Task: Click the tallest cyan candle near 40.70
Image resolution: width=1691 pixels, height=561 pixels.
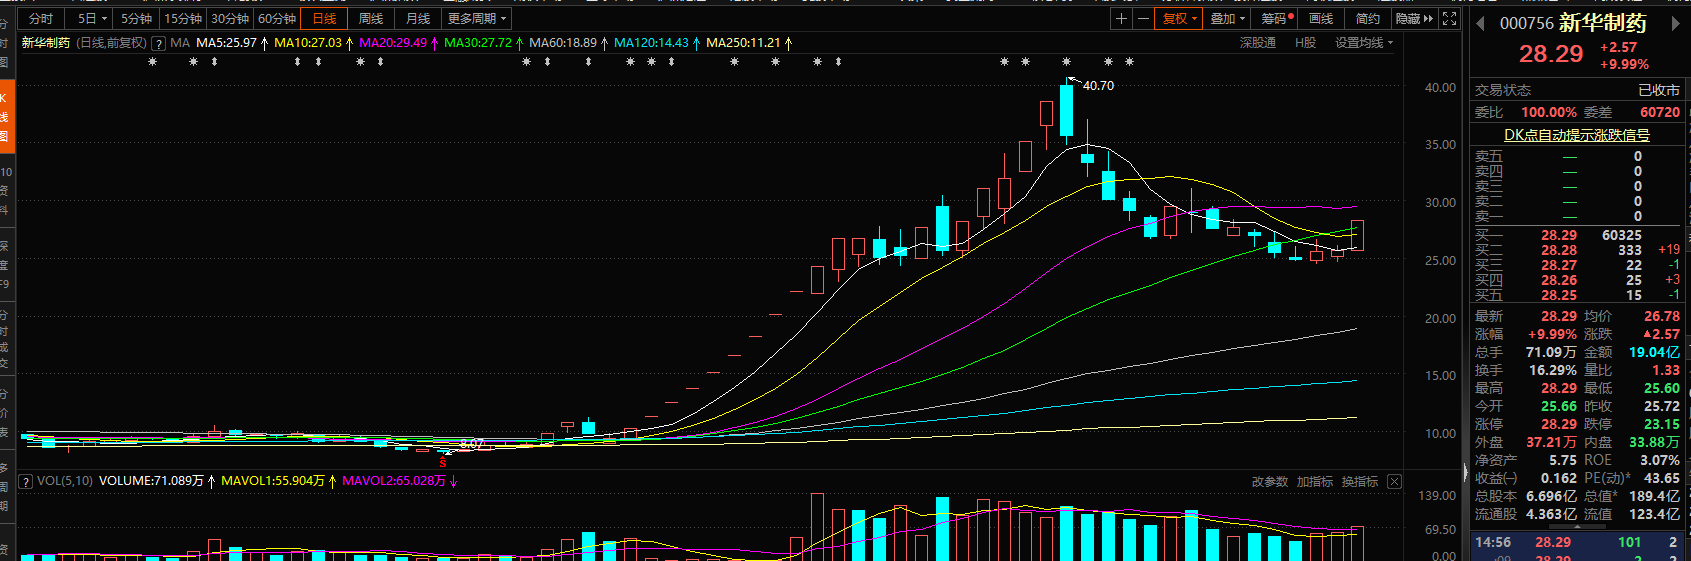Action: click(1067, 110)
